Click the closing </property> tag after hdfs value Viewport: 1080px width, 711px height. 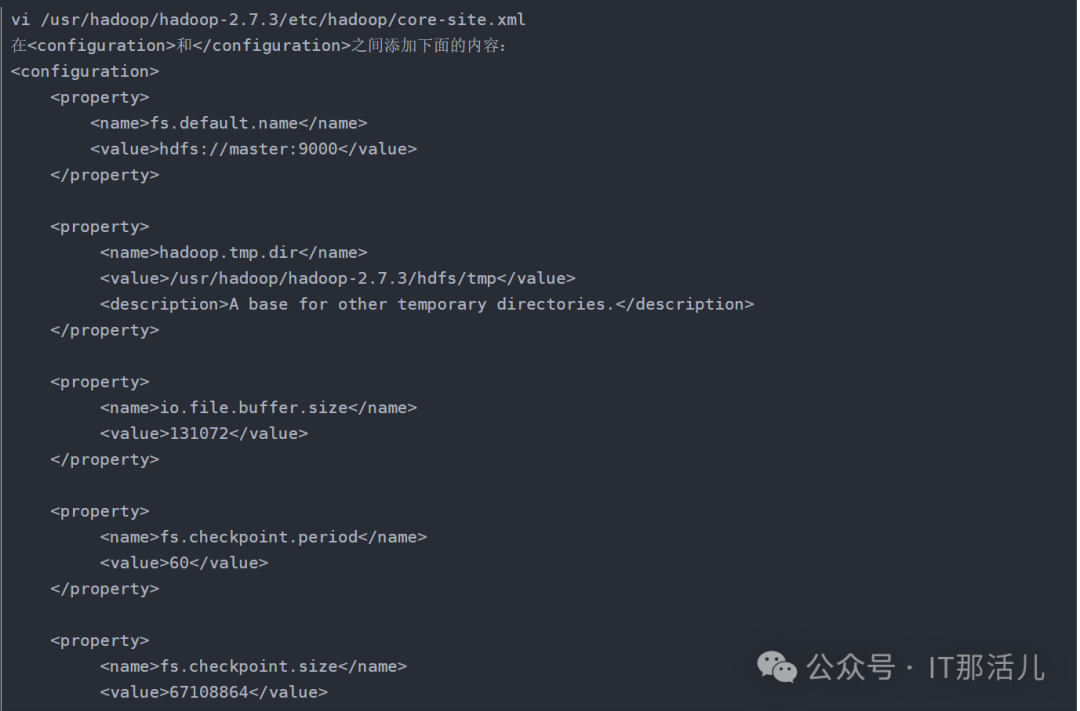(x=105, y=175)
